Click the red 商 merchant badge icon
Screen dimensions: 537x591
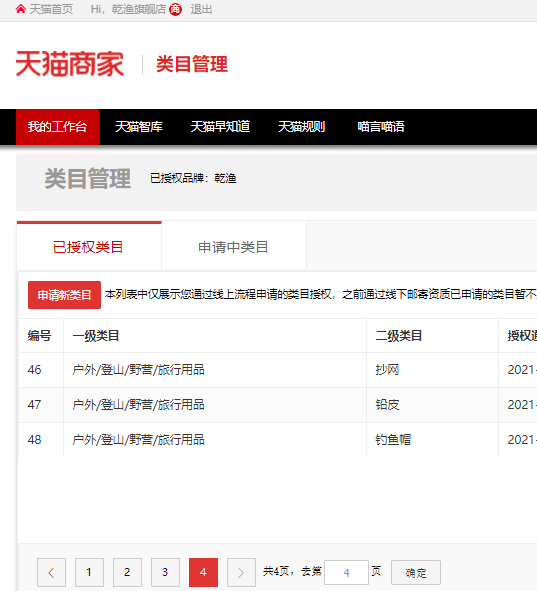point(175,9)
